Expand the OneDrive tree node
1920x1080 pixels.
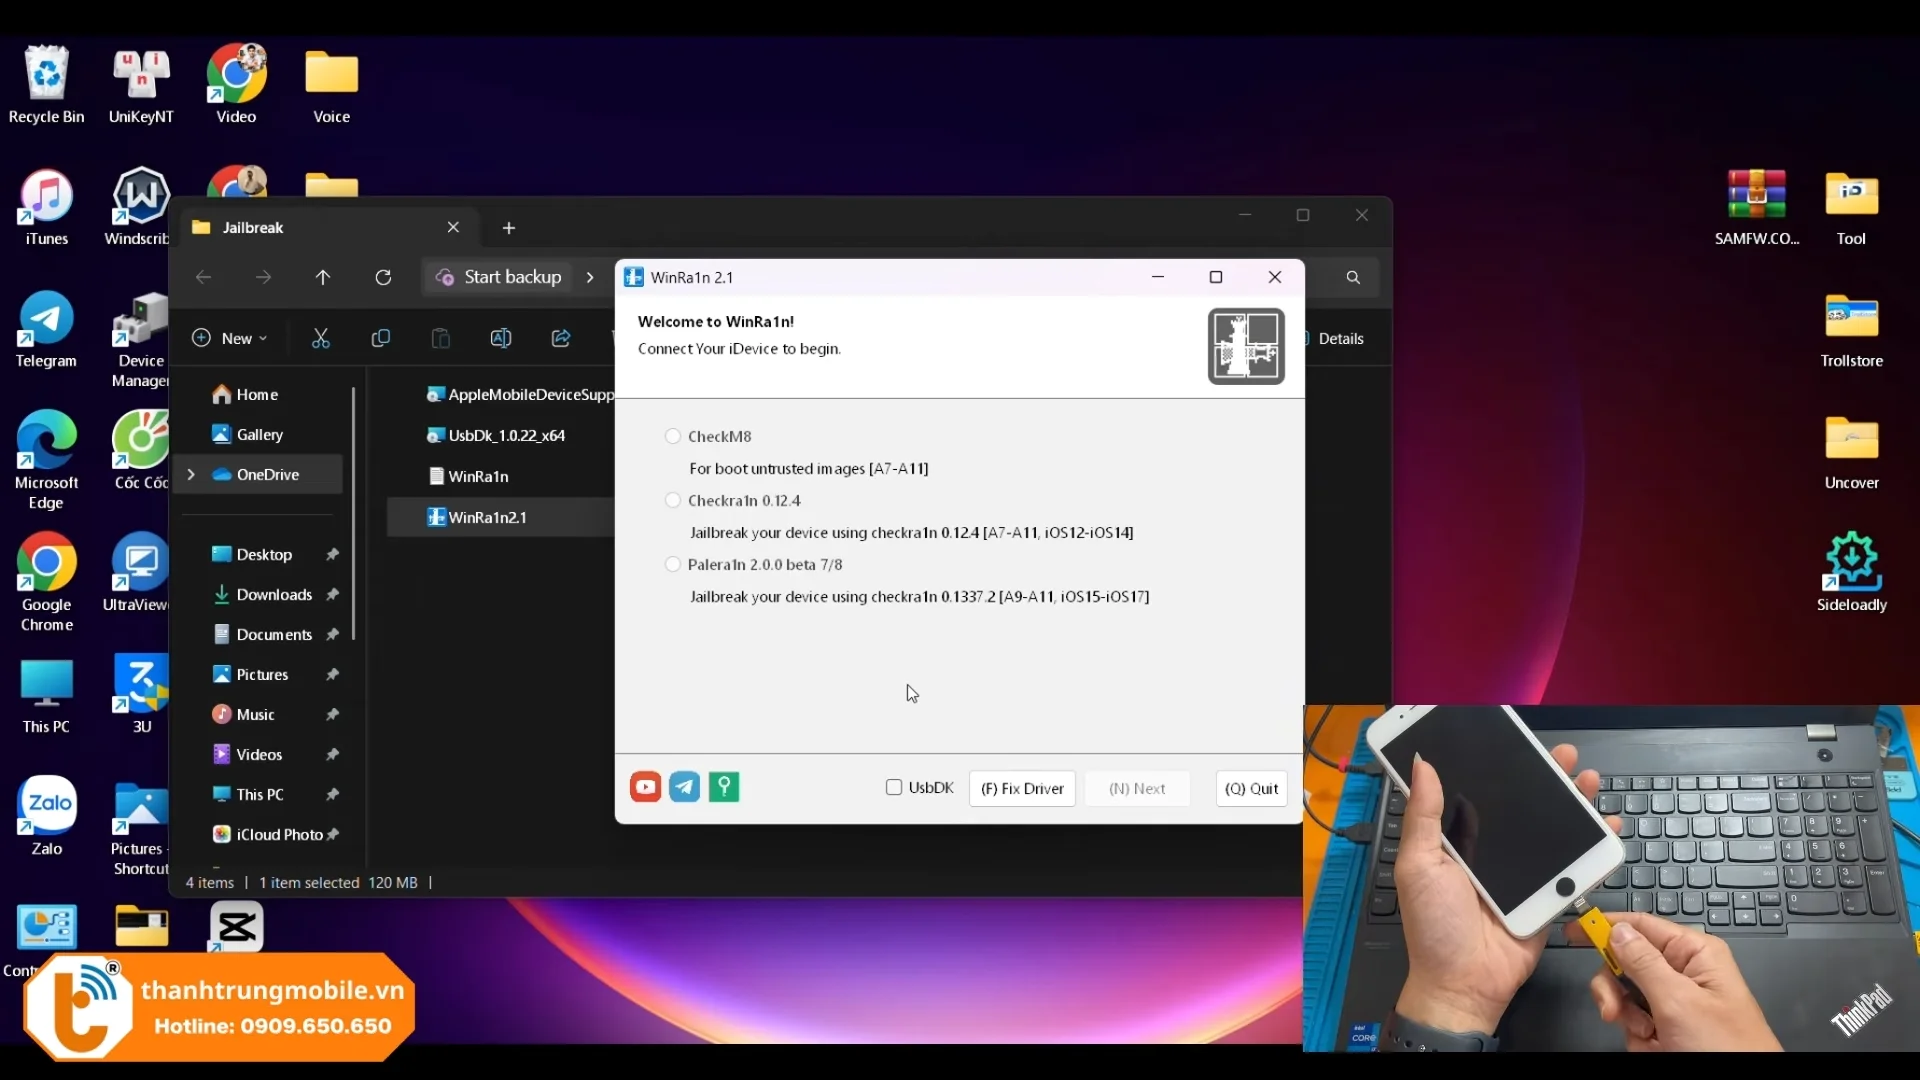click(x=191, y=474)
